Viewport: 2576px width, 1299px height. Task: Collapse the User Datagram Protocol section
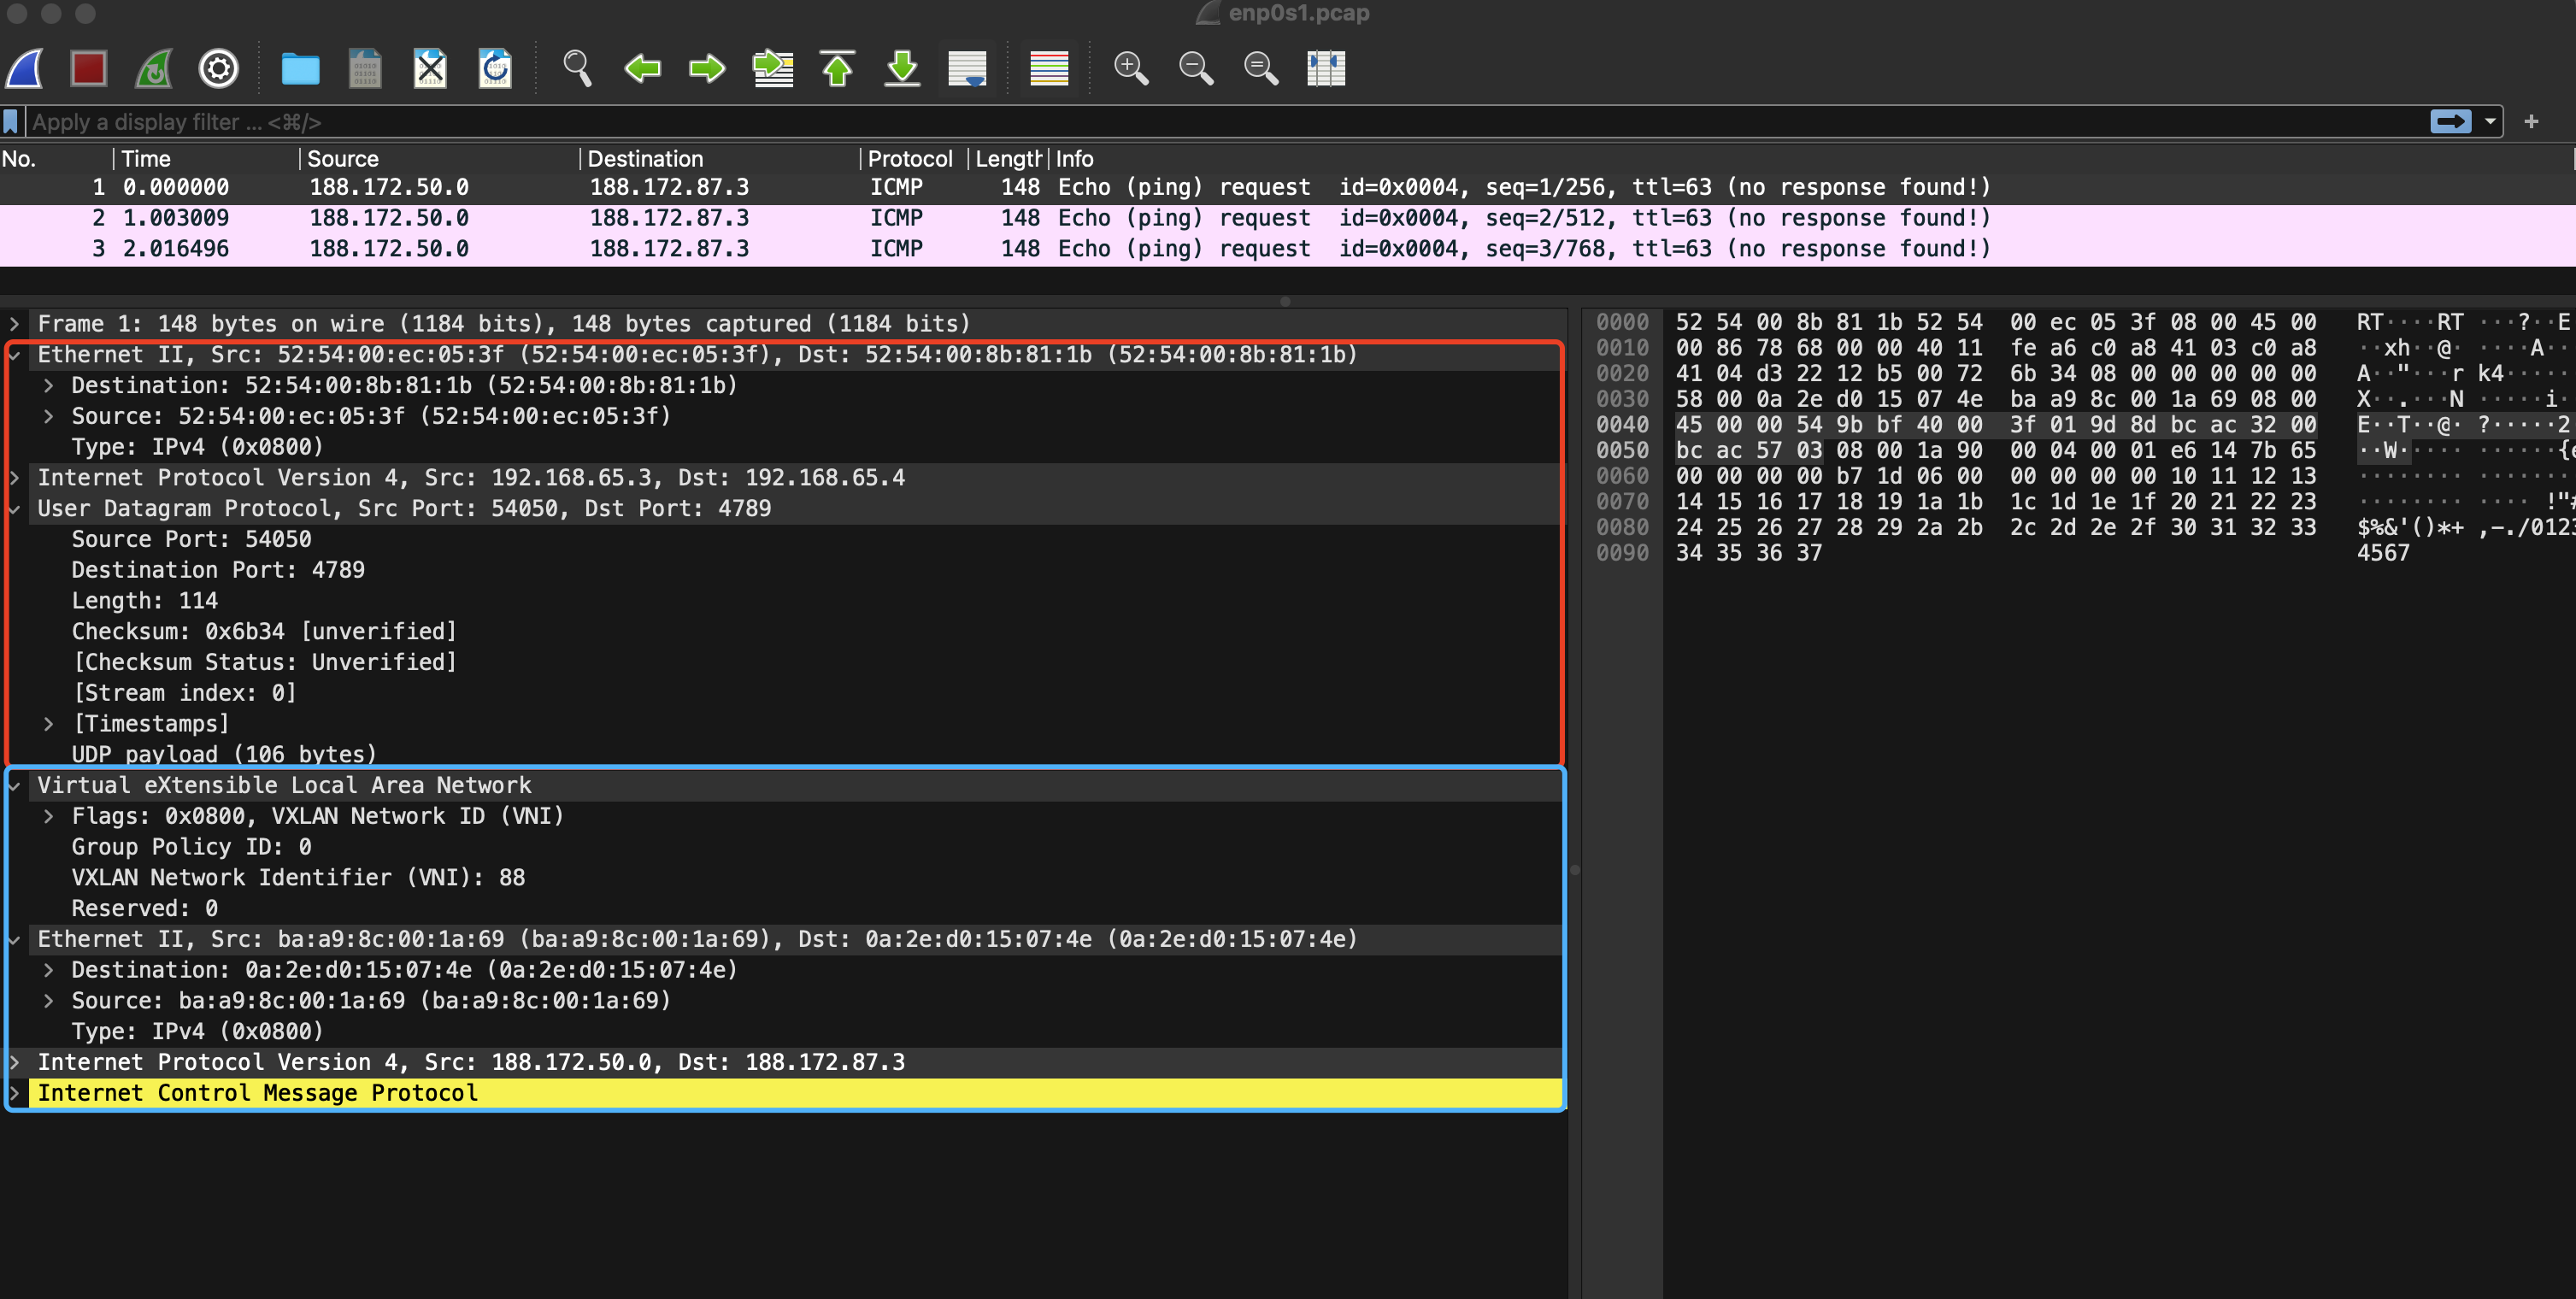[15, 509]
